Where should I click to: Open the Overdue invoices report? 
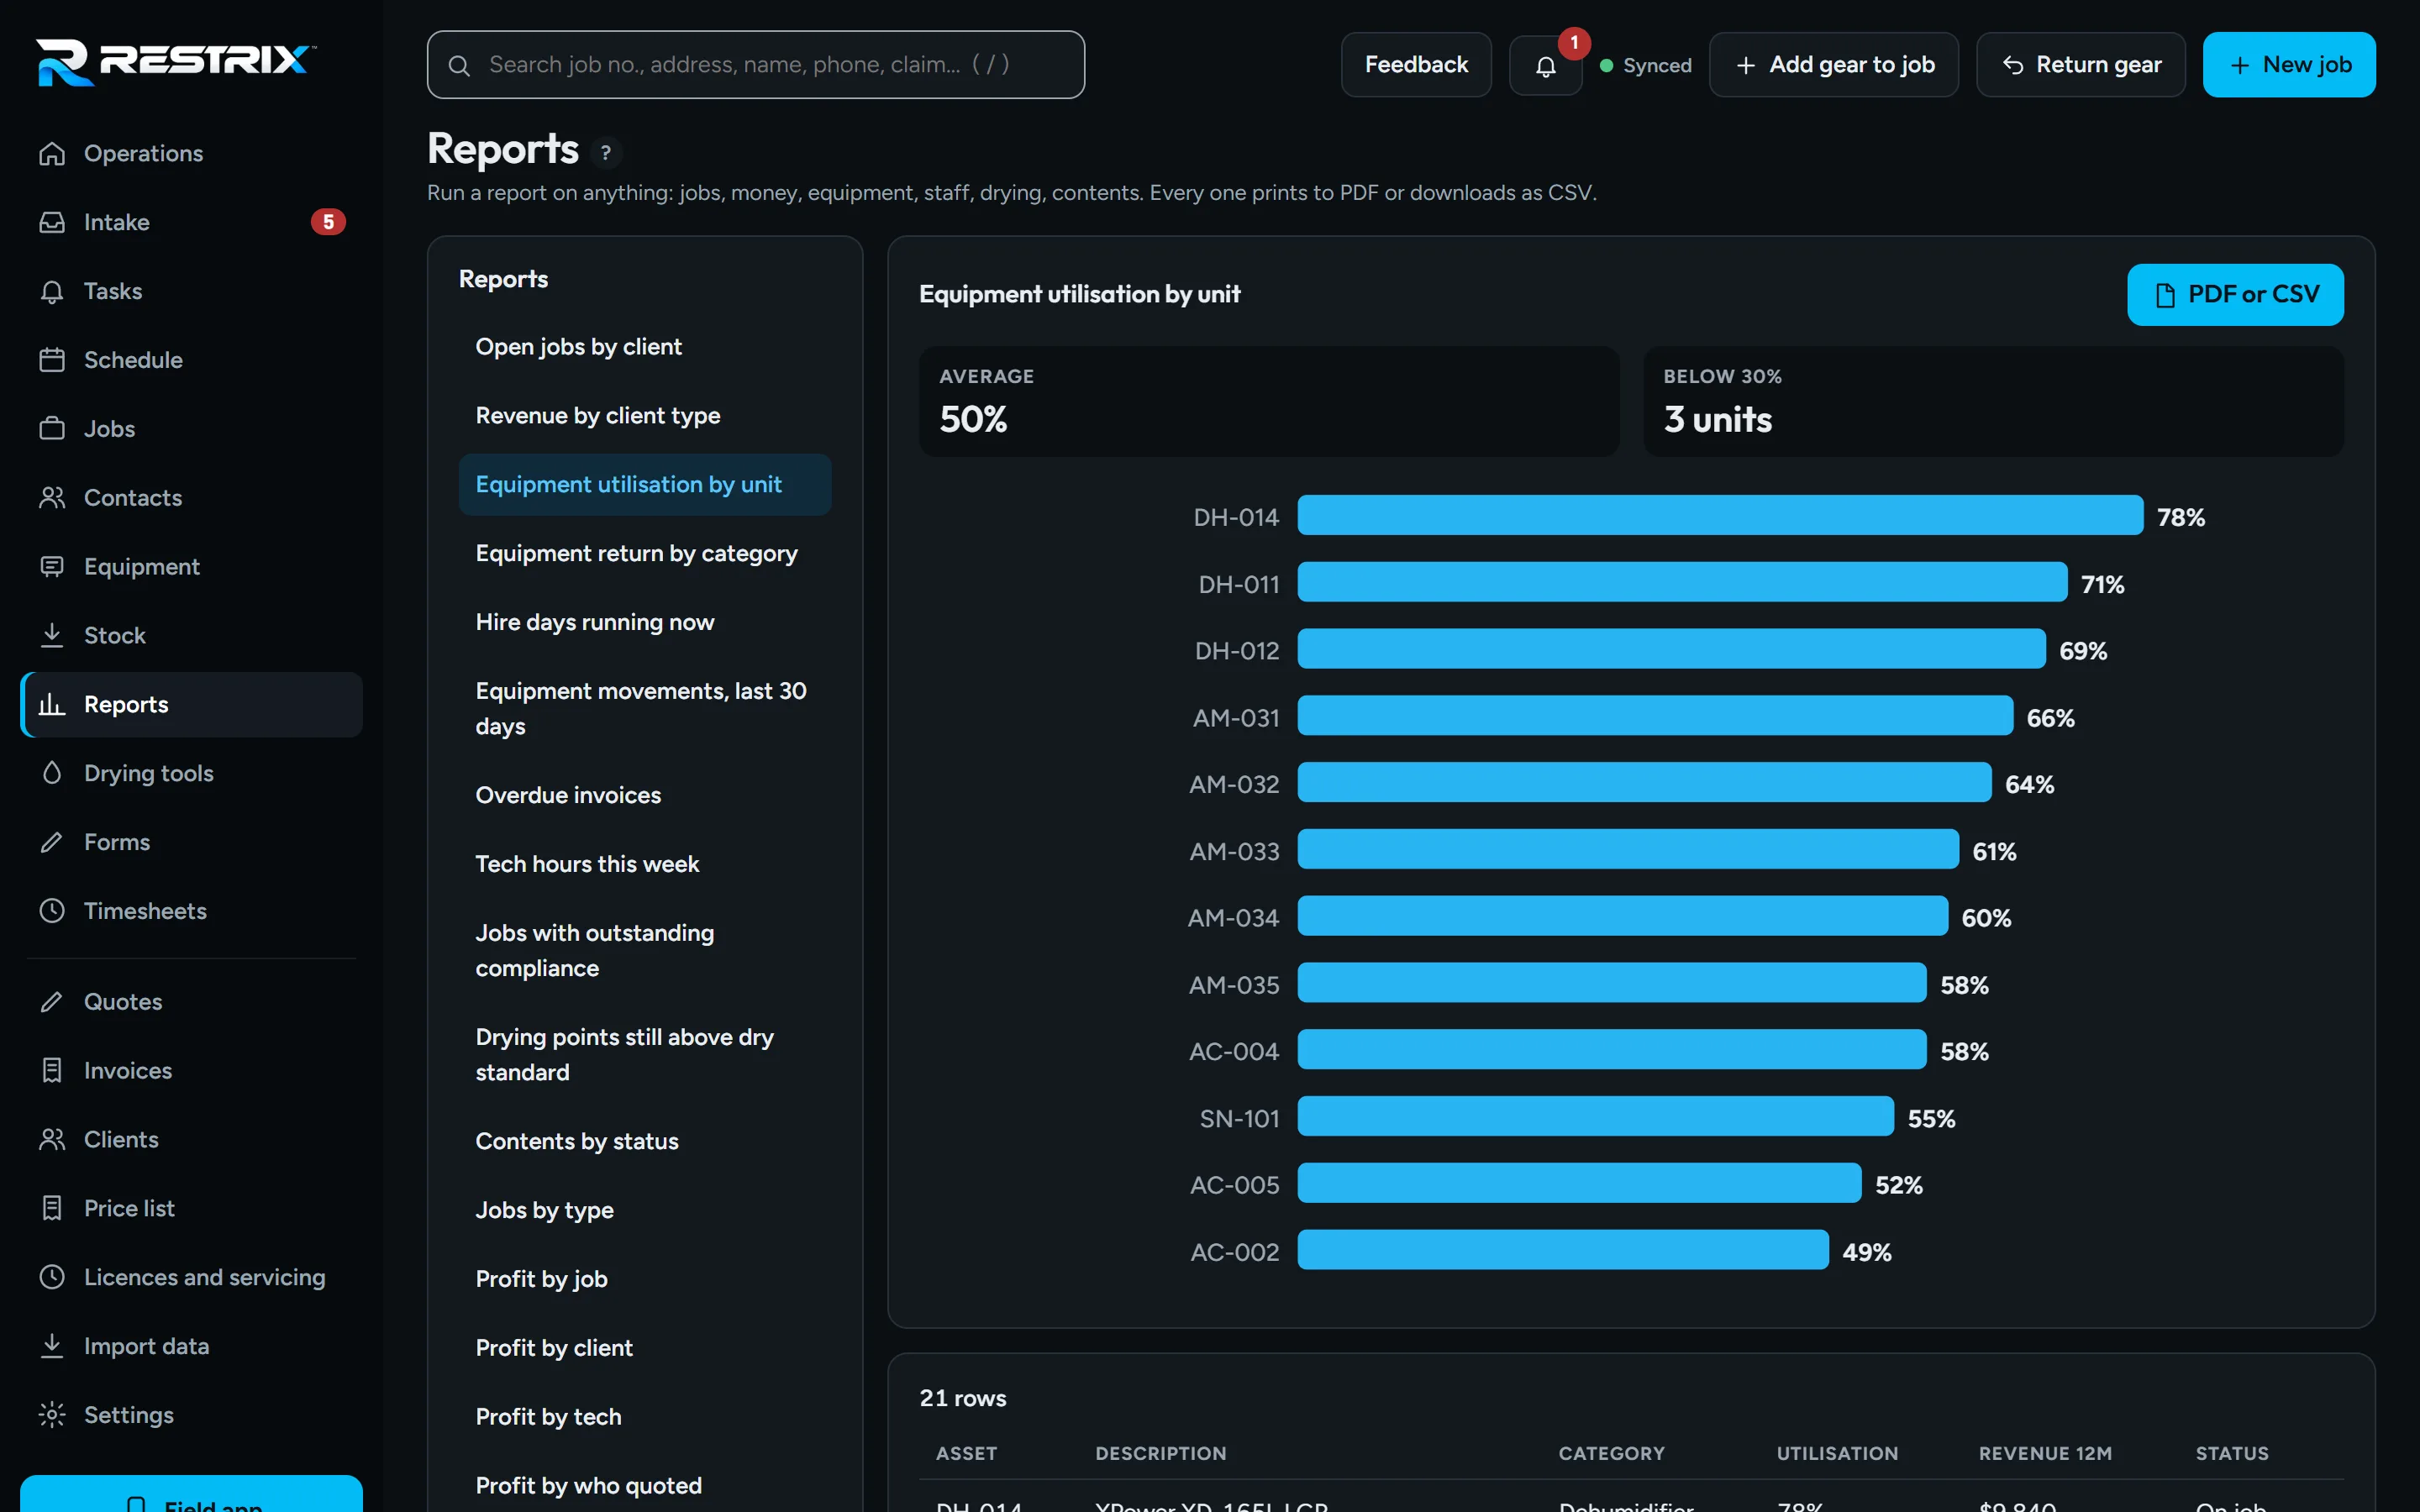click(x=644, y=795)
